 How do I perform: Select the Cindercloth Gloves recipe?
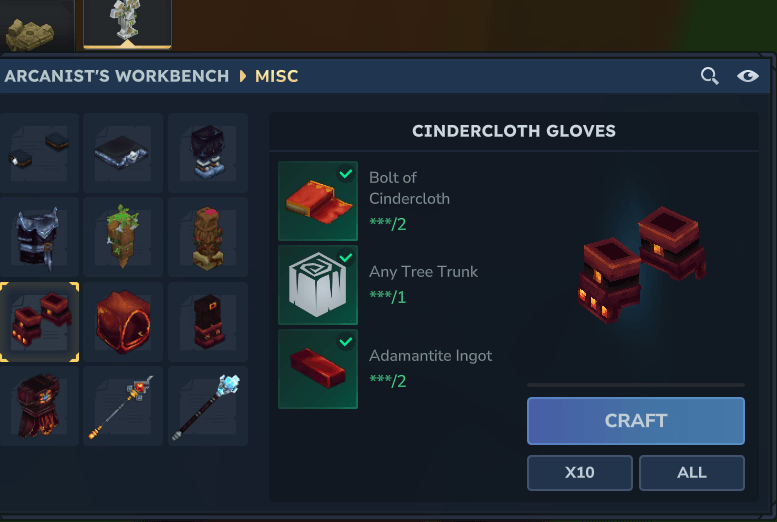(39, 322)
